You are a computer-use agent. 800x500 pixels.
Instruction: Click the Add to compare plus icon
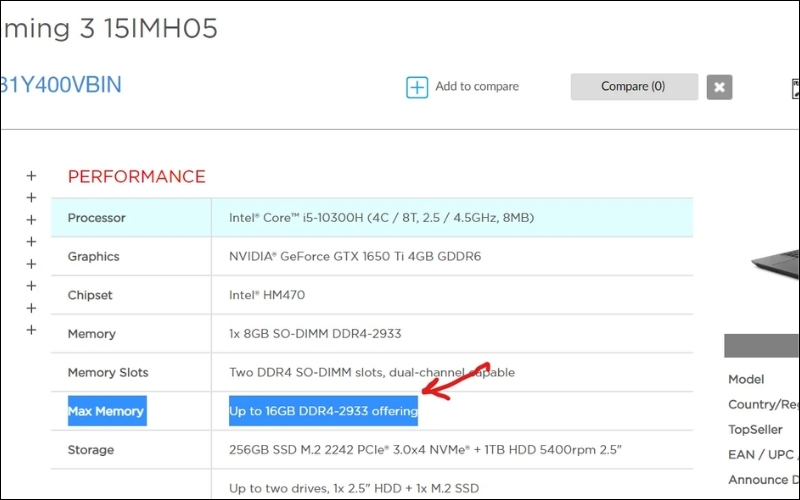[416, 87]
